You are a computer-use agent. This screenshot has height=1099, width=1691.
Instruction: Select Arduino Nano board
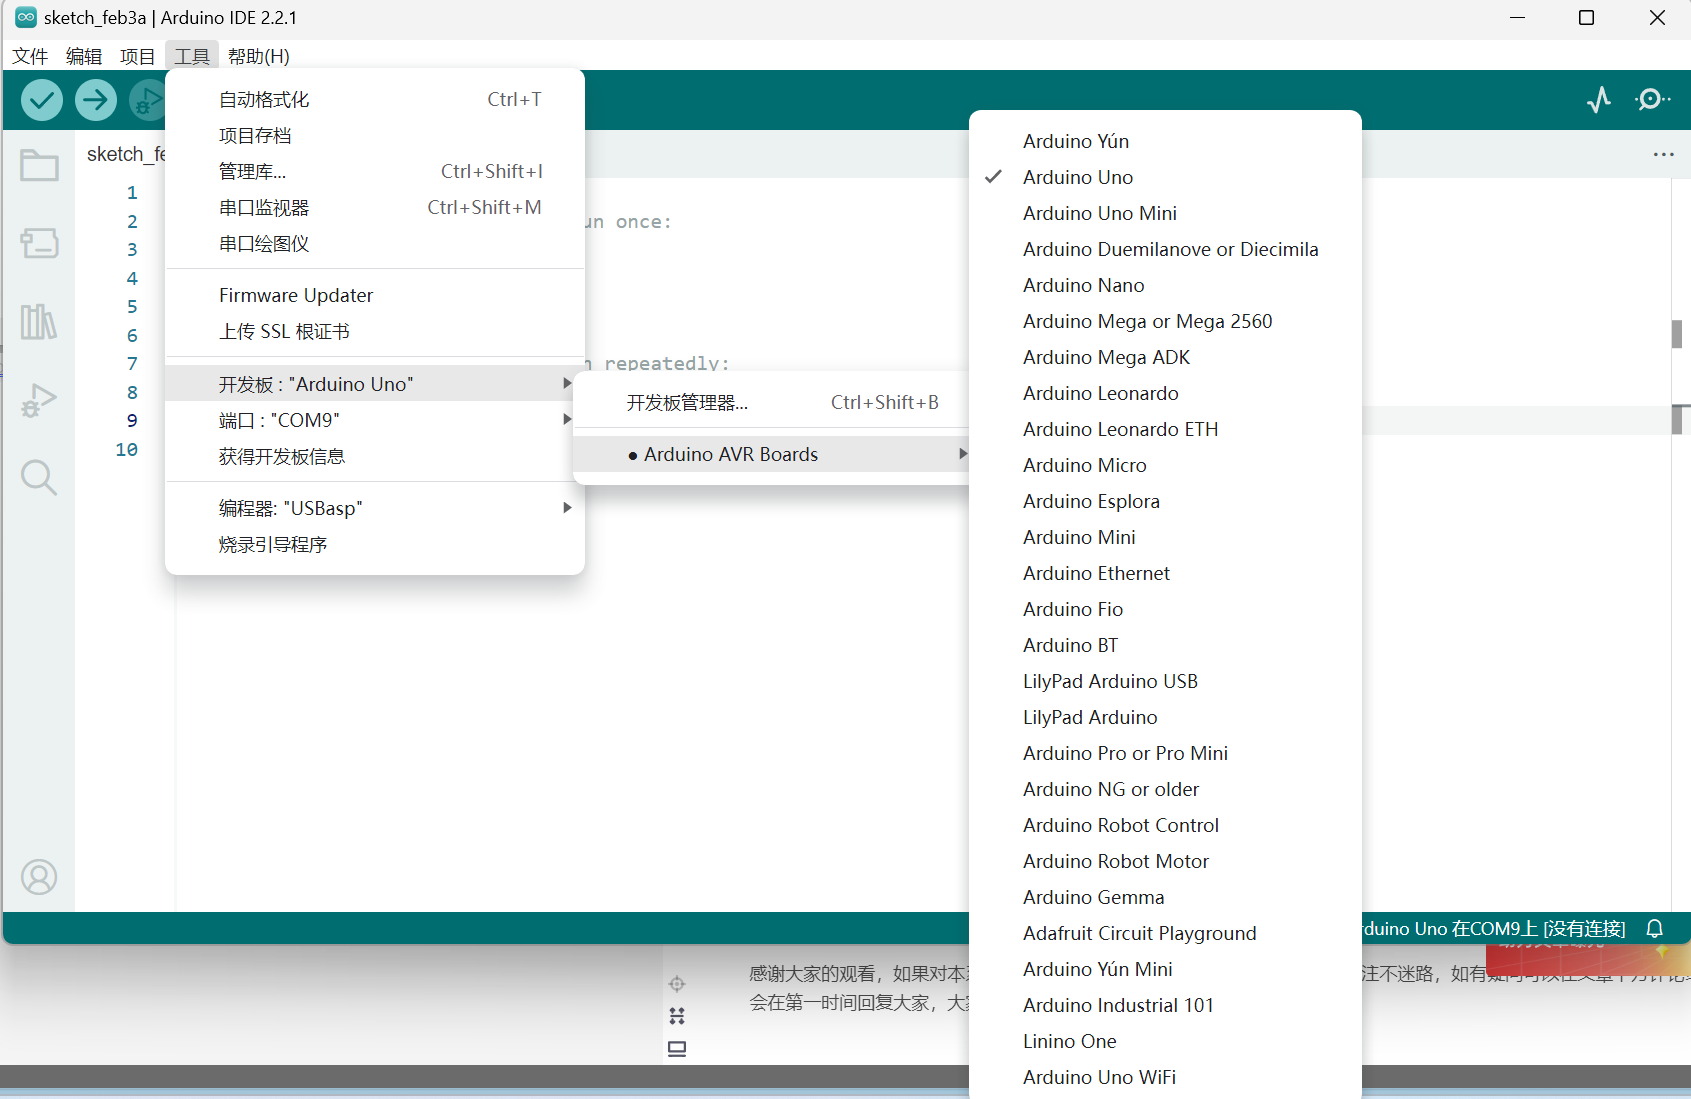click(x=1165, y=285)
